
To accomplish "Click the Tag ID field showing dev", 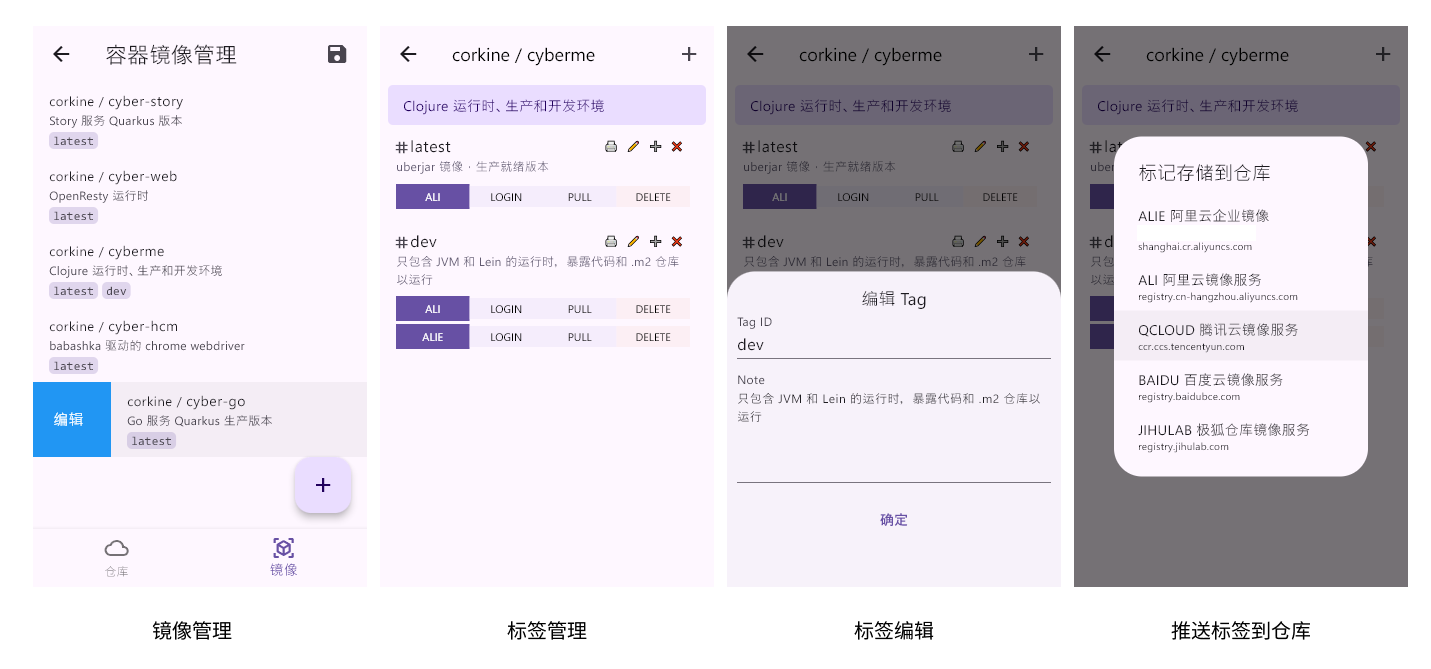I will (x=893, y=343).
